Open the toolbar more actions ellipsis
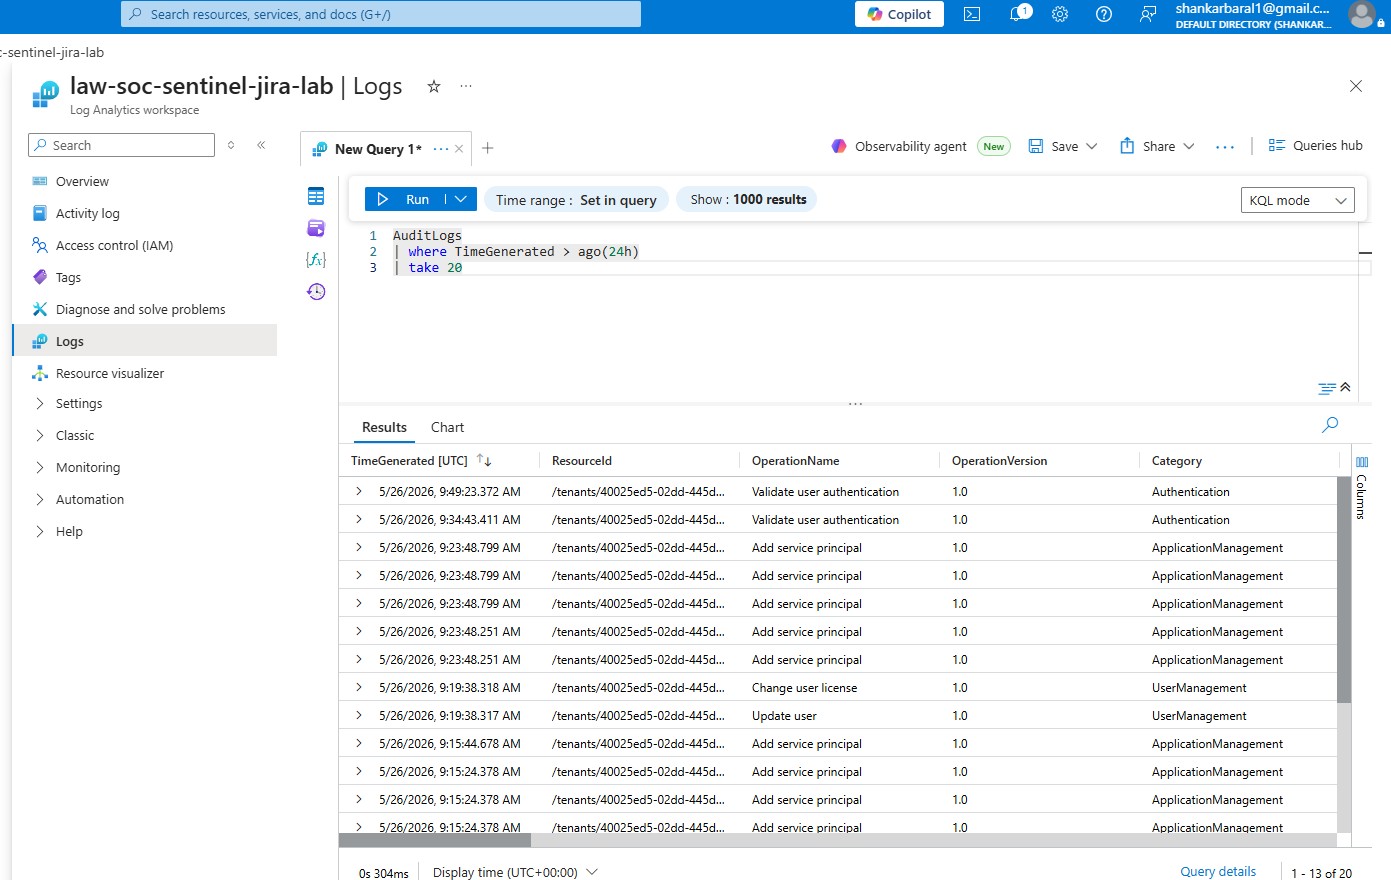1391x880 pixels. (1225, 147)
